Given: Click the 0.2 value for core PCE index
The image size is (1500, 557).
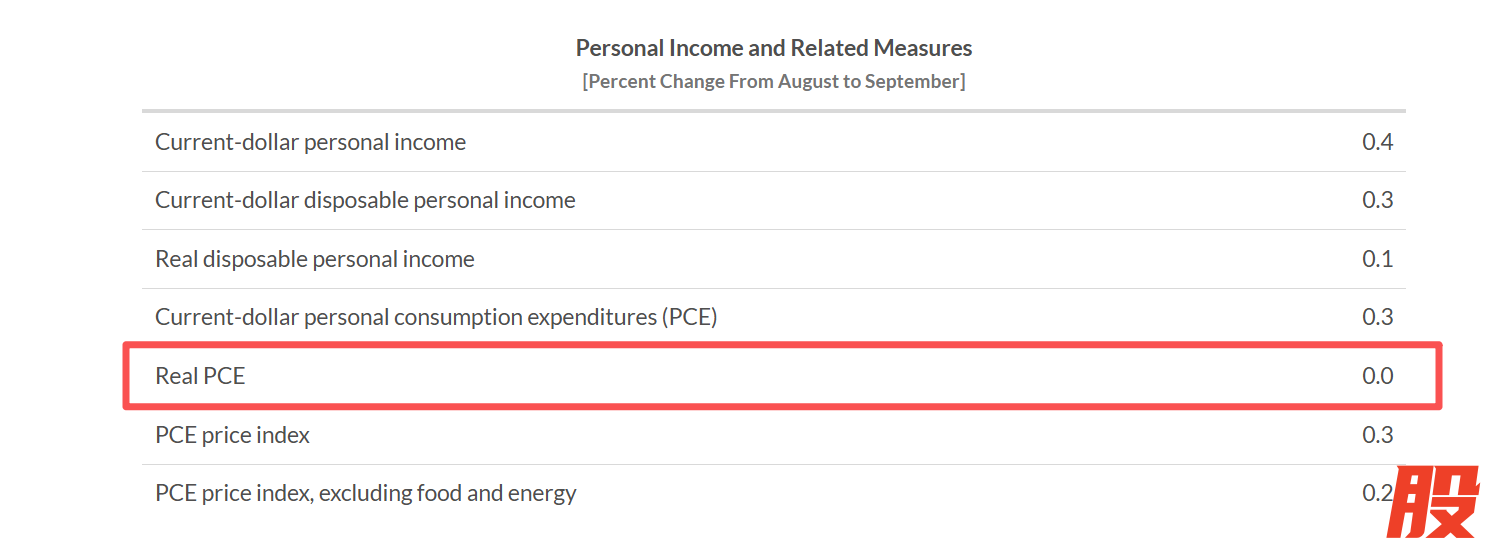Looking at the screenshot, I should point(1375,493).
